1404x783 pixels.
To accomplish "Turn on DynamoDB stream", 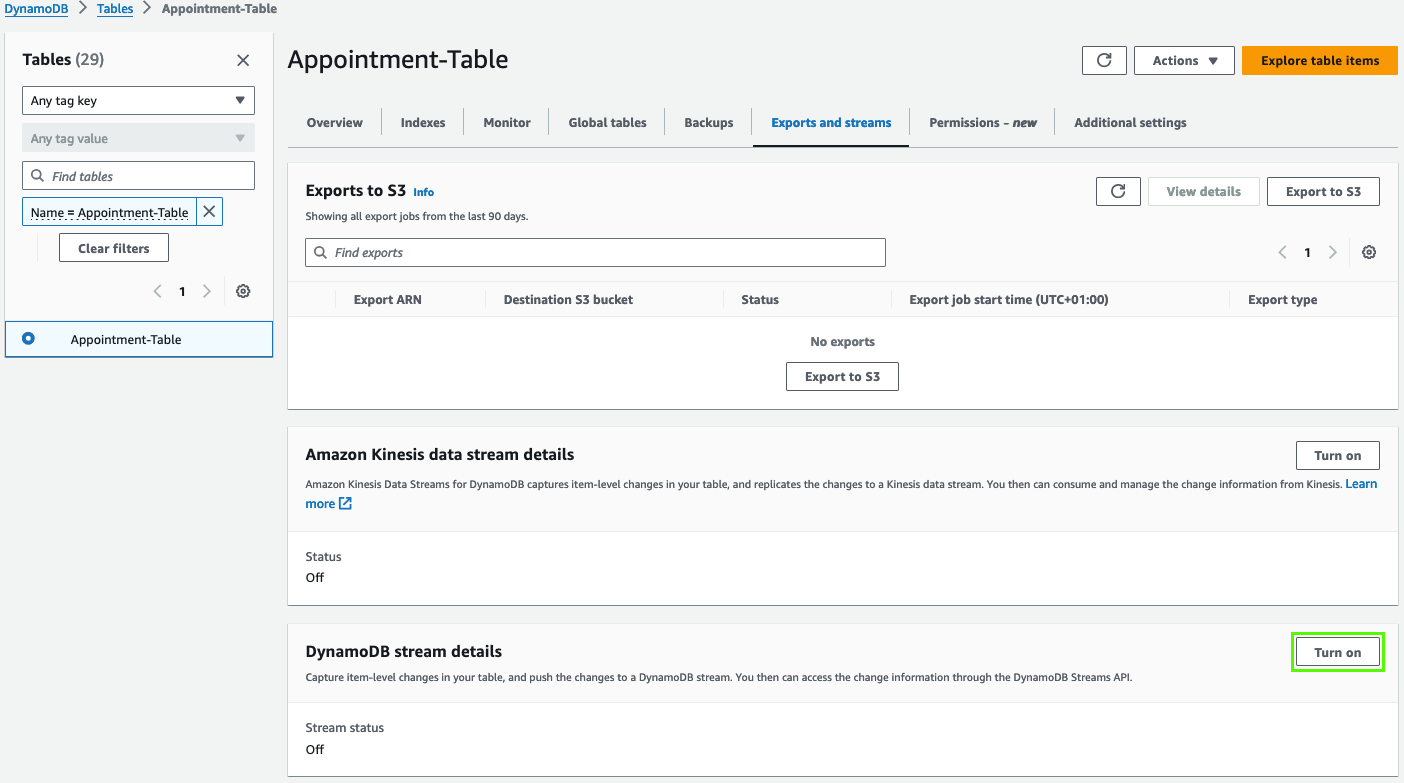I will click(1337, 652).
